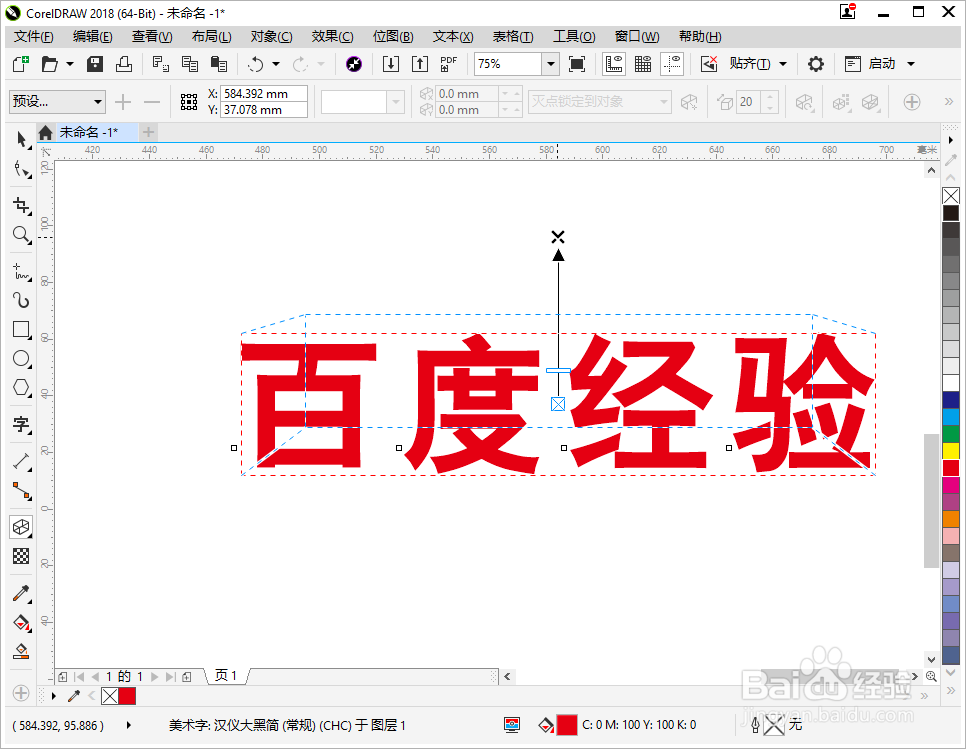
Task: Toggle Show grid button
Action: click(643, 64)
